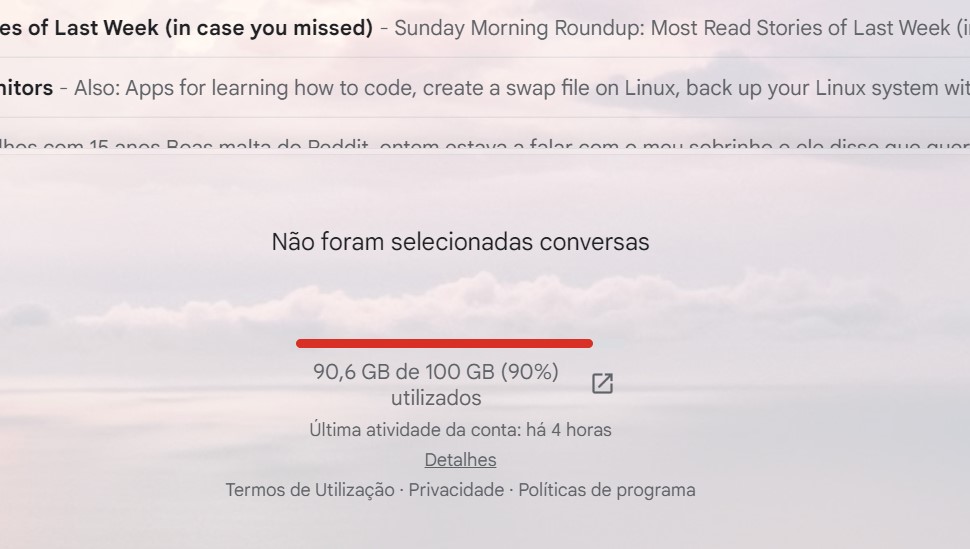
Task: Open storage management external link icon
Action: [602, 384]
